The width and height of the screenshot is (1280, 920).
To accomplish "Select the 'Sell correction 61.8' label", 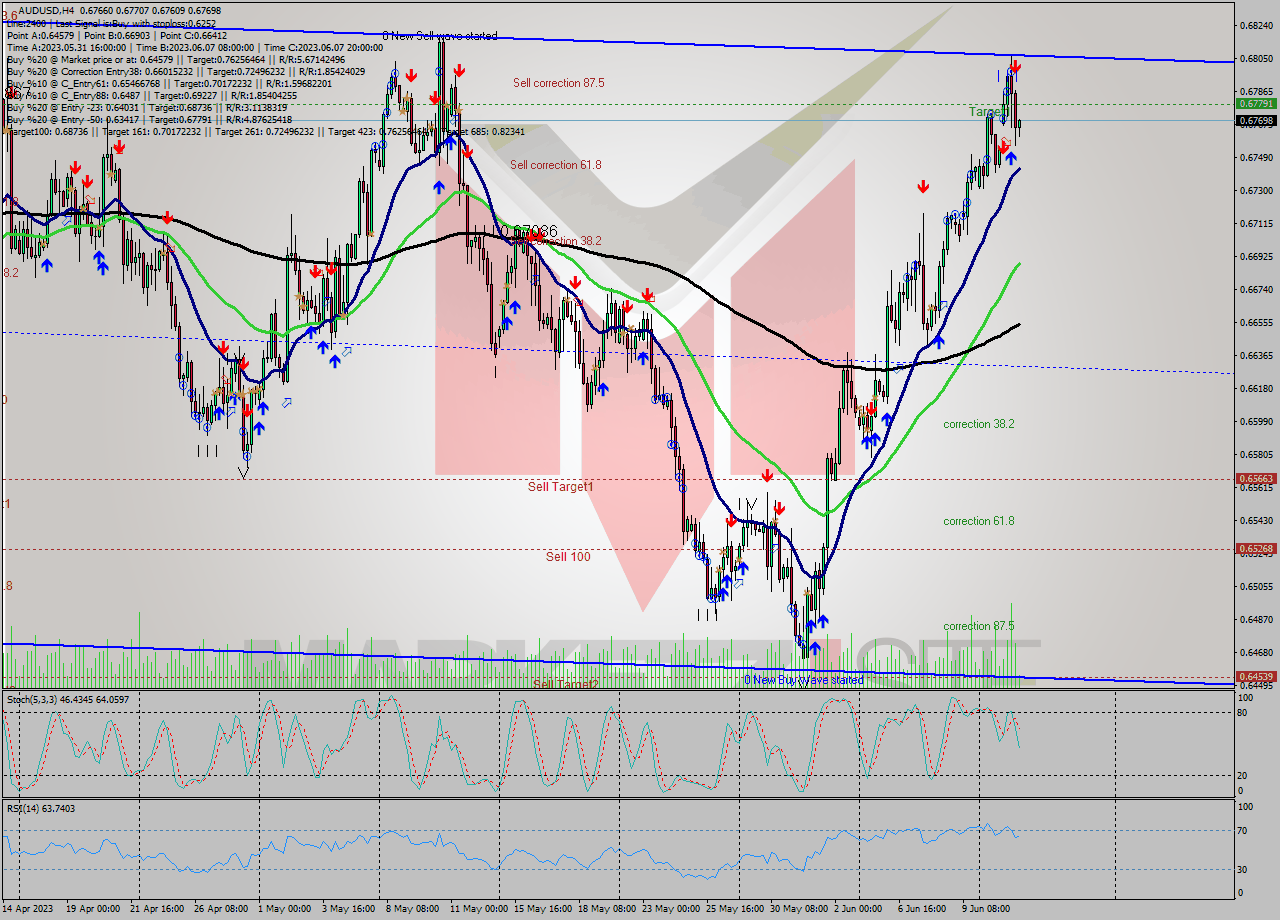I will pos(556,165).
